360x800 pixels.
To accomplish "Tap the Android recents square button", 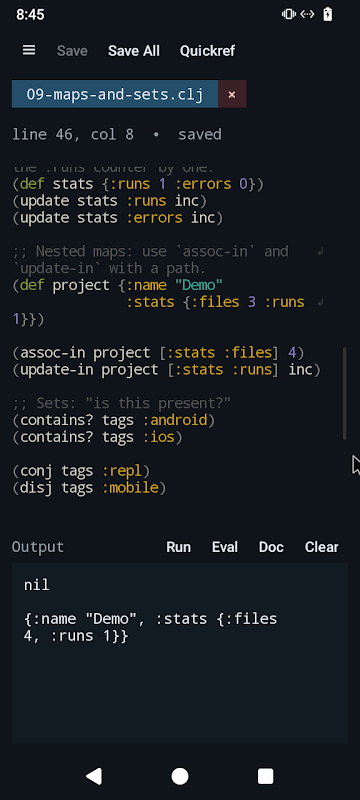I will pos(265,776).
